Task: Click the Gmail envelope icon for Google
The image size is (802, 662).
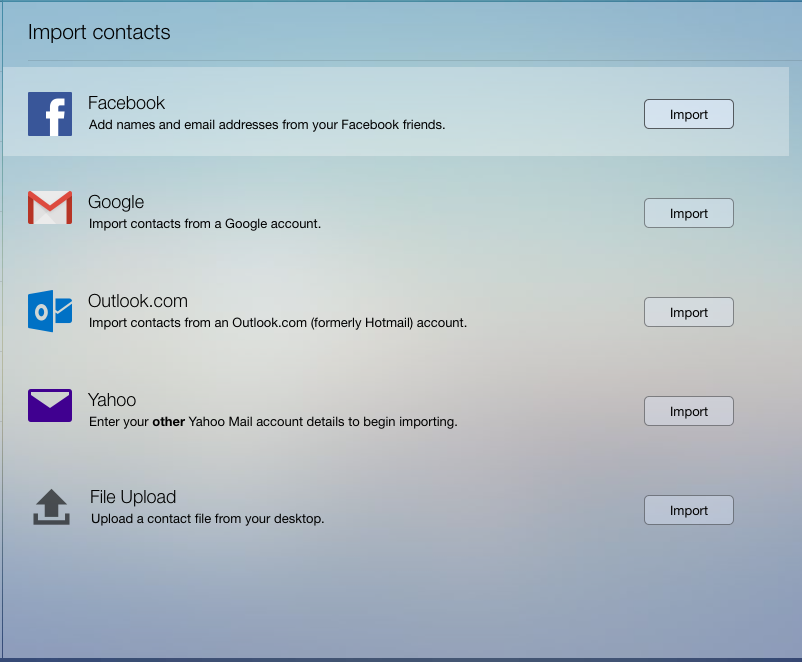Action: 50,208
